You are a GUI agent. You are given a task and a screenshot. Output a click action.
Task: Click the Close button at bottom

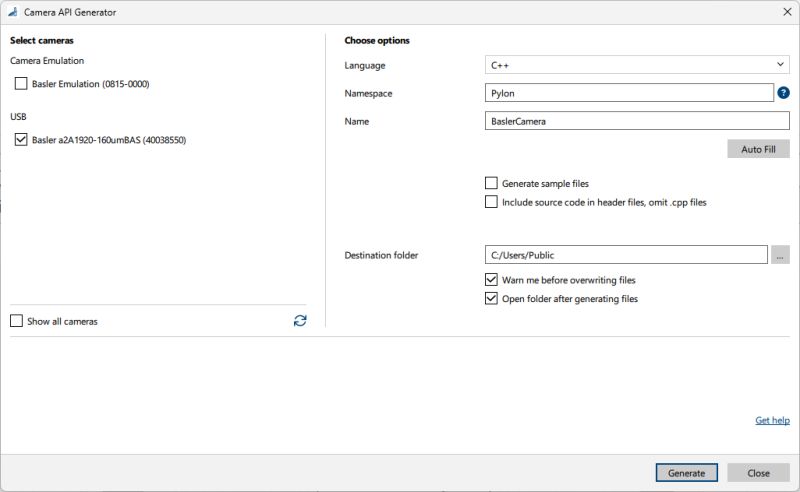pyautogui.click(x=758, y=473)
